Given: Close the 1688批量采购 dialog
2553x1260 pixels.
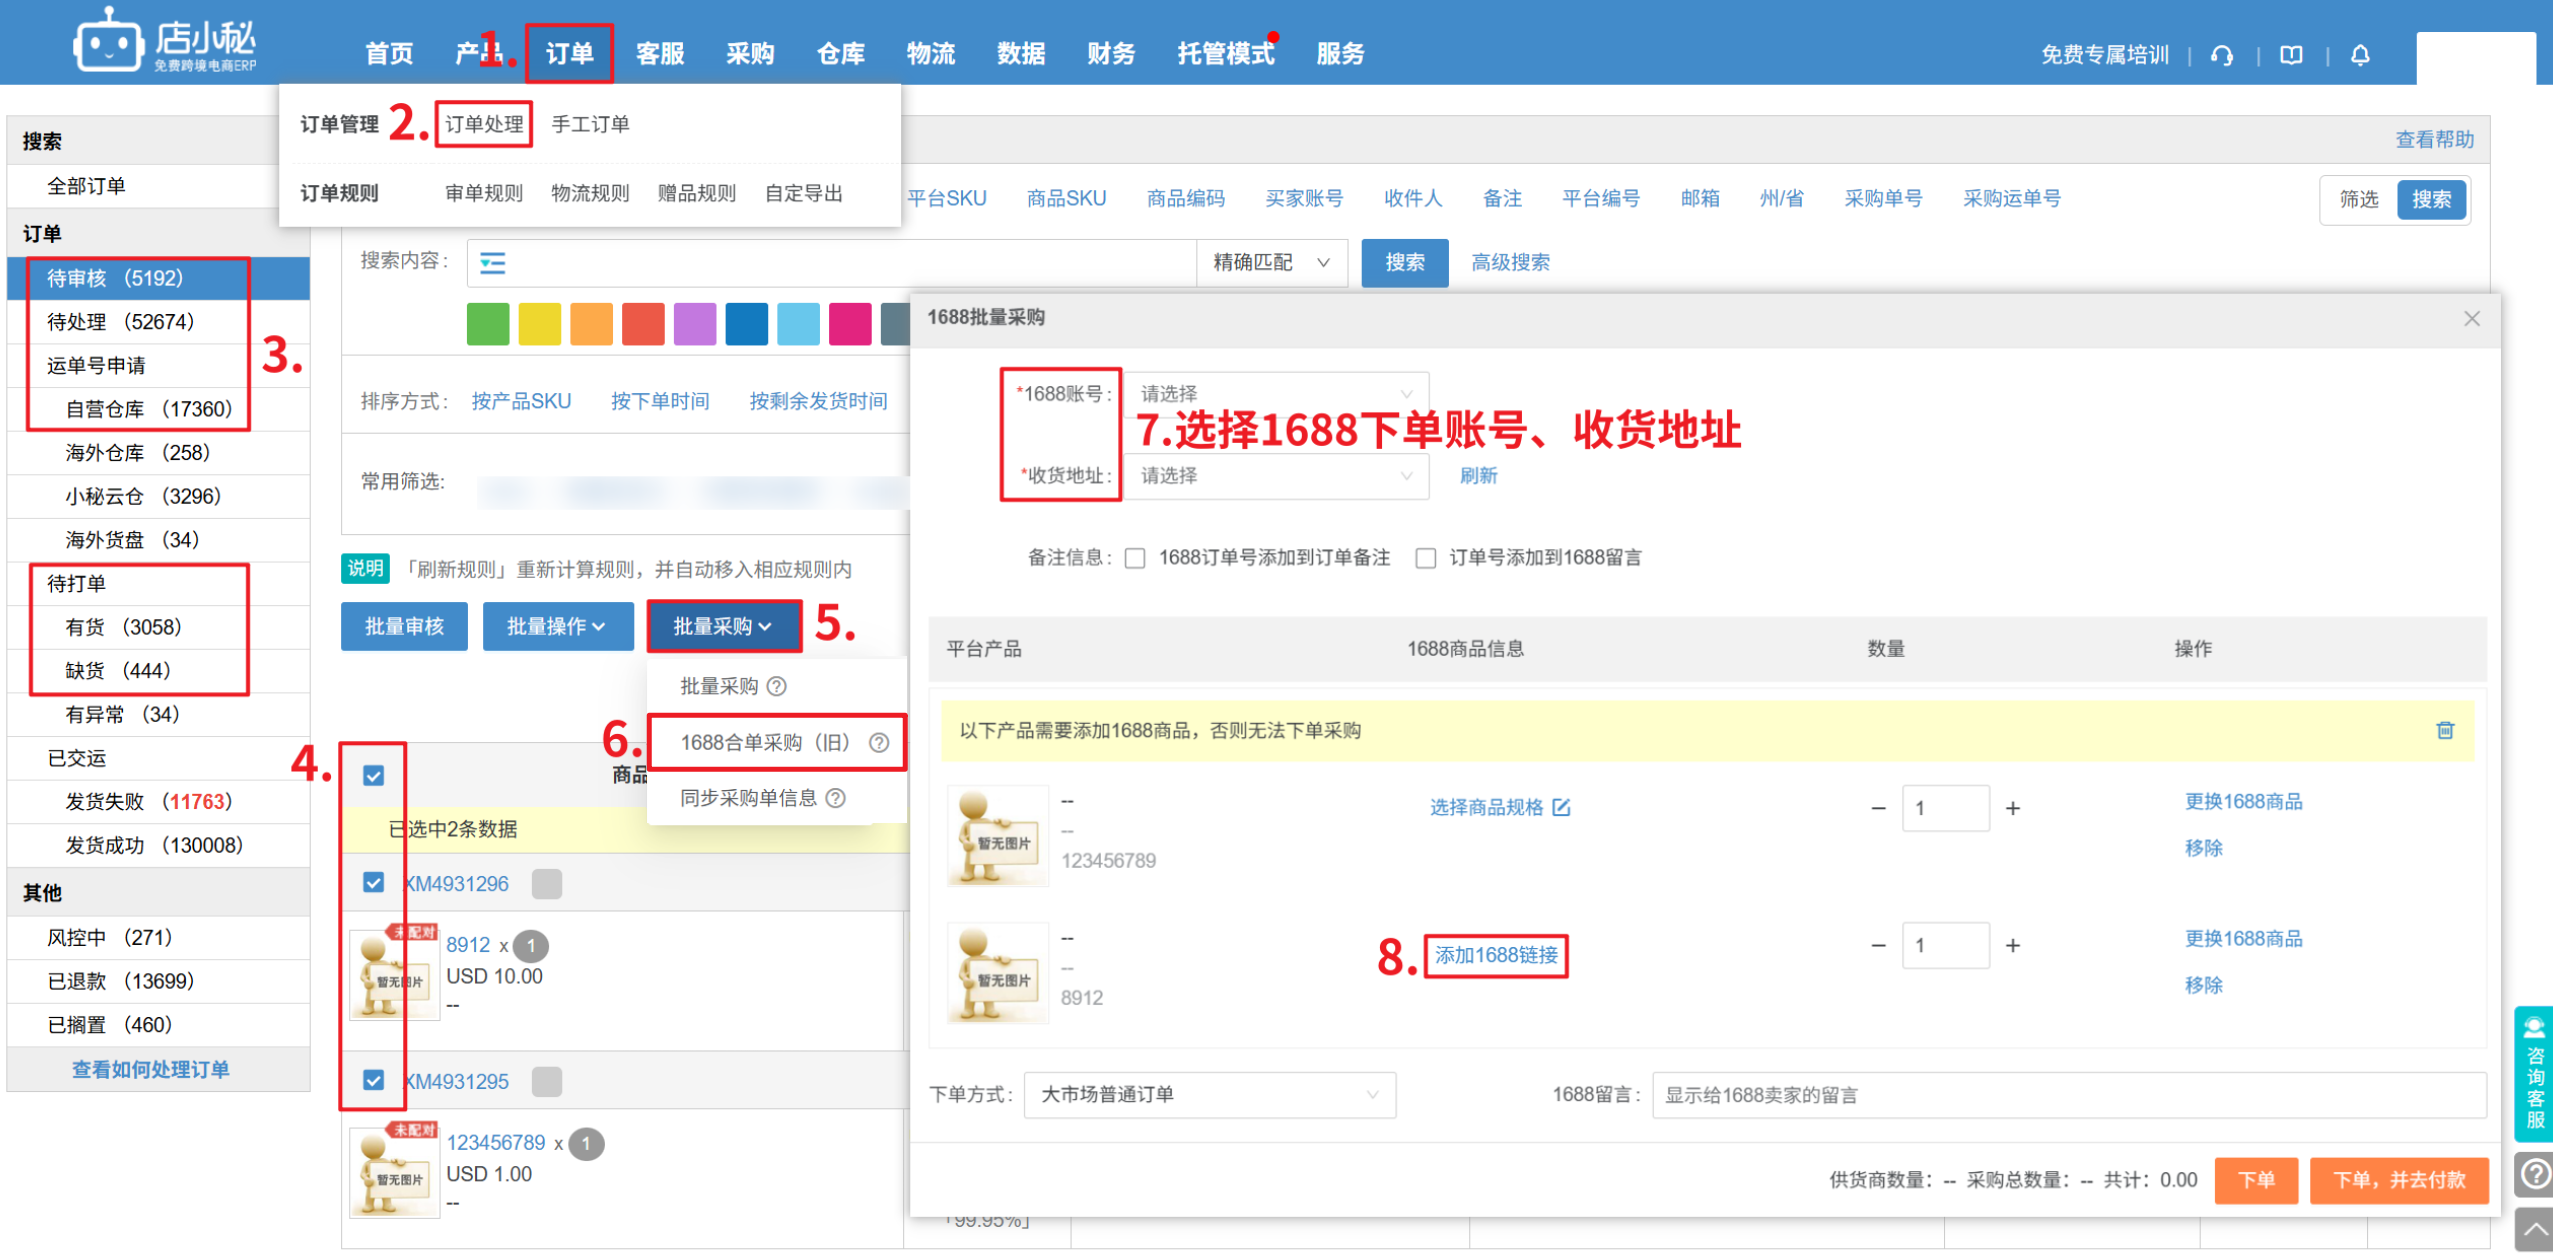Looking at the screenshot, I should pyautogui.click(x=2472, y=318).
